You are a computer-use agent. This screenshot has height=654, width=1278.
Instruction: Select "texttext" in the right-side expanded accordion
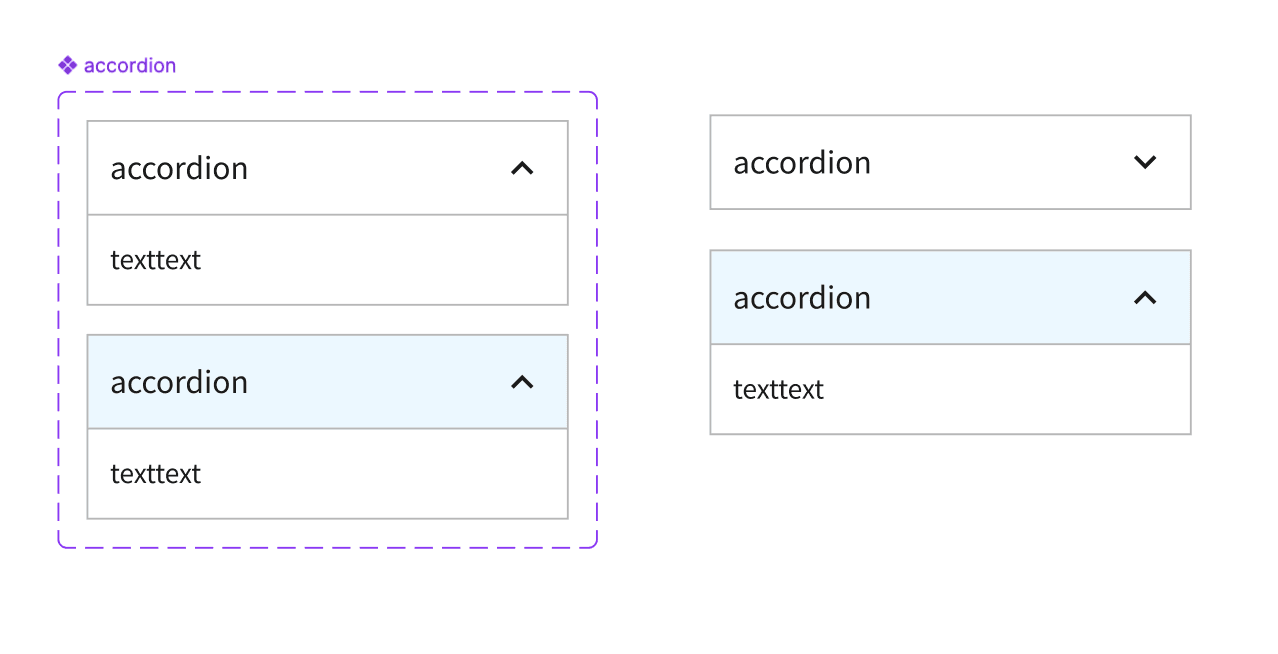(779, 389)
